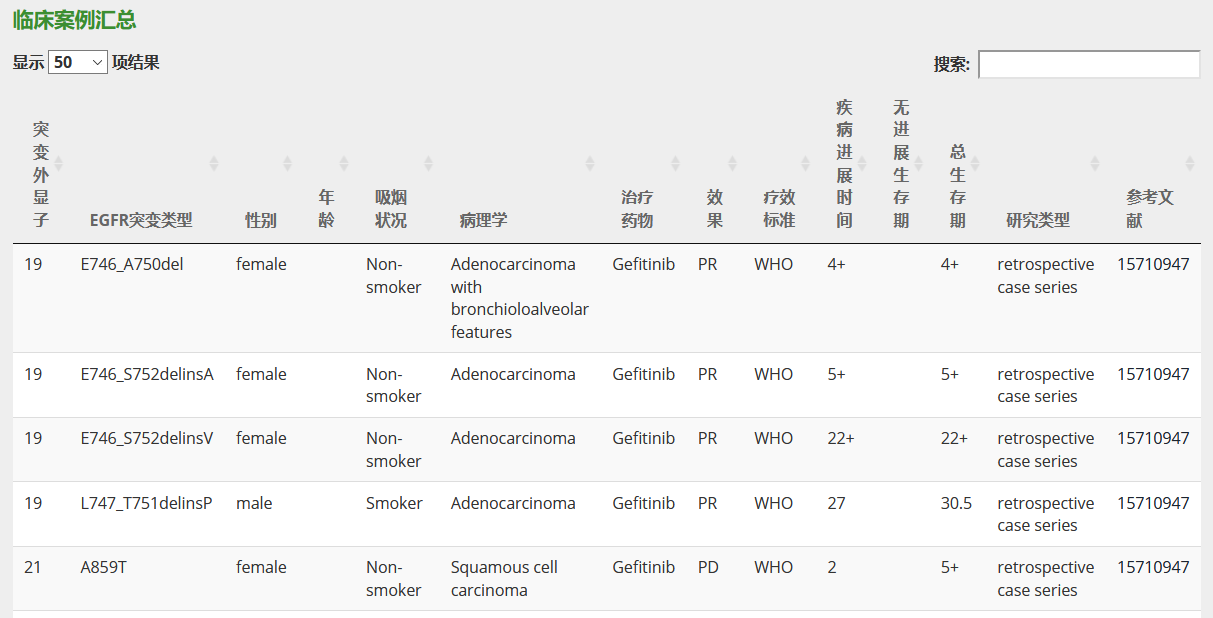Click reference 15710947 in the E746_A750del row
Screen dimensions: 1213x618
[1153, 264]
